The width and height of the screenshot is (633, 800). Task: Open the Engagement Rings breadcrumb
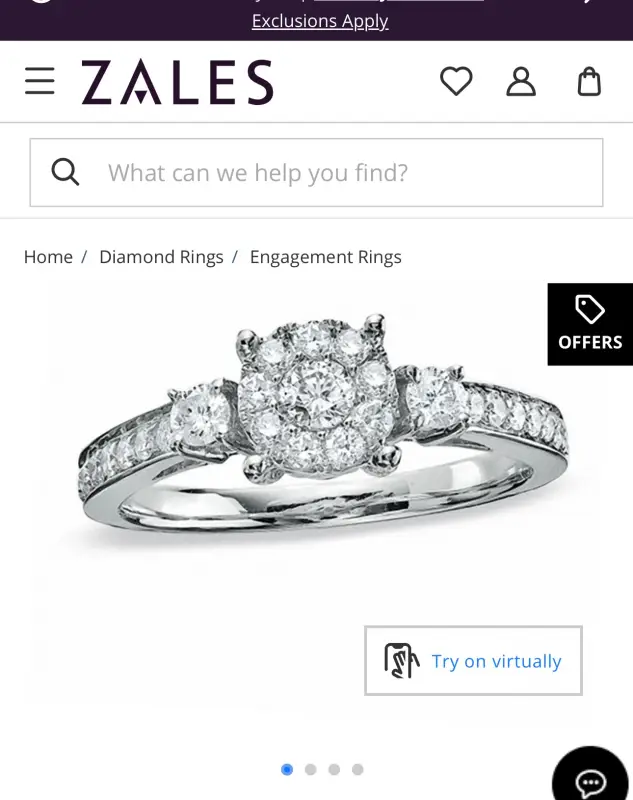click(325, 257)
